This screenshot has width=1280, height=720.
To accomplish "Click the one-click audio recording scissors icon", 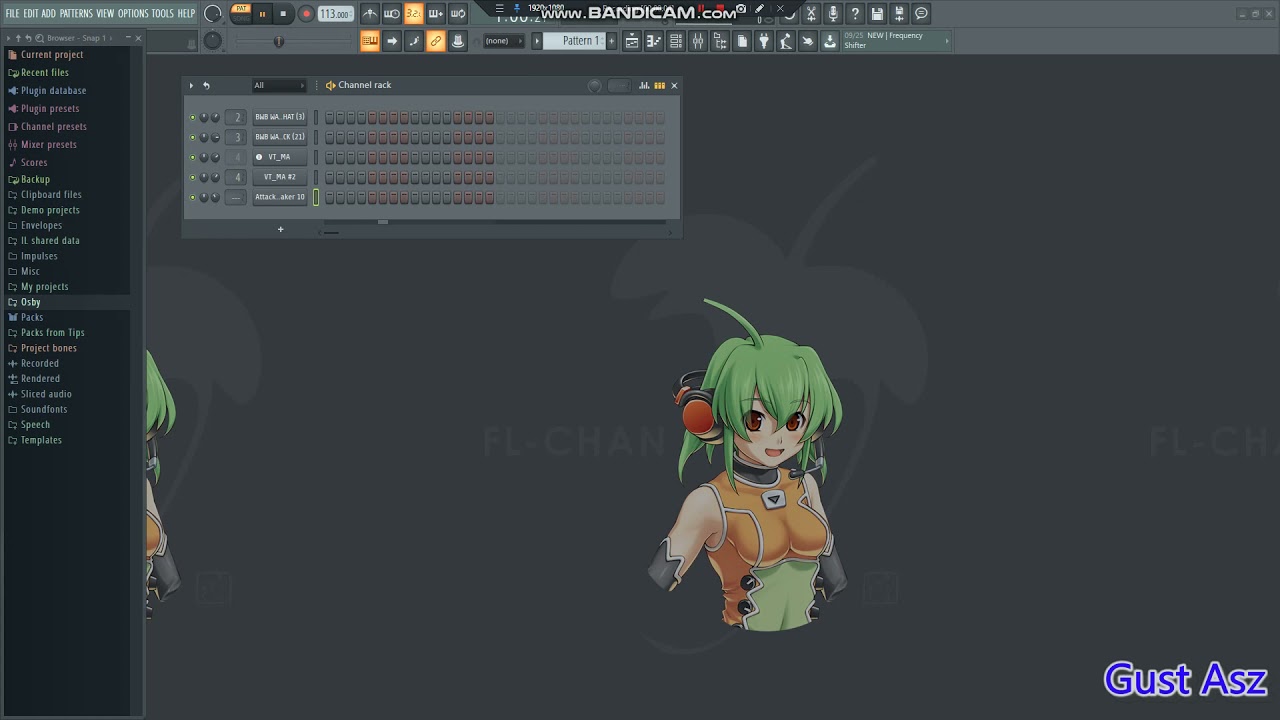I will coord(811,14).
